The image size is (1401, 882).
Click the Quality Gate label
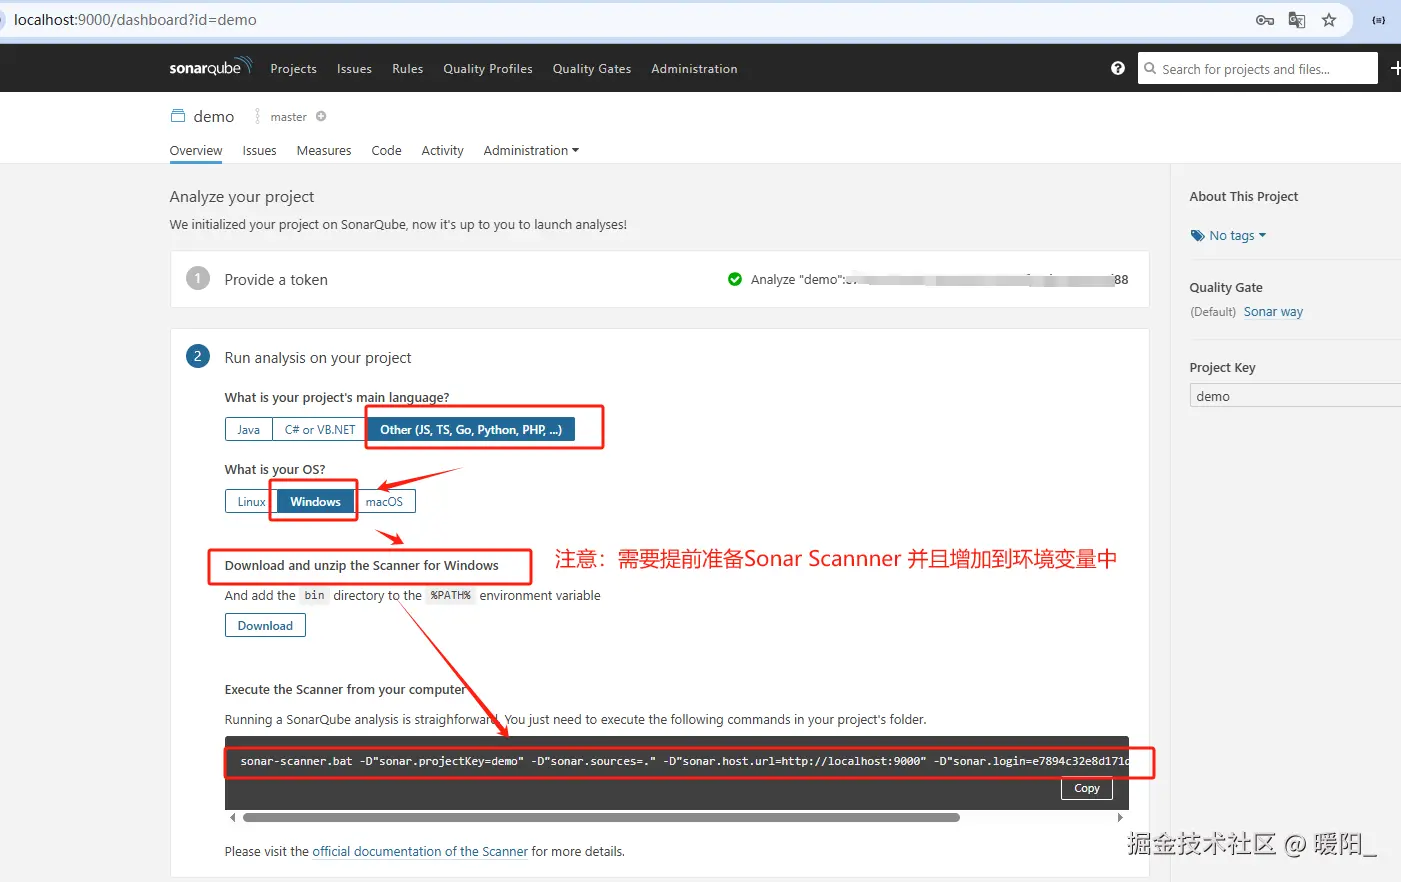(1226, 288)
